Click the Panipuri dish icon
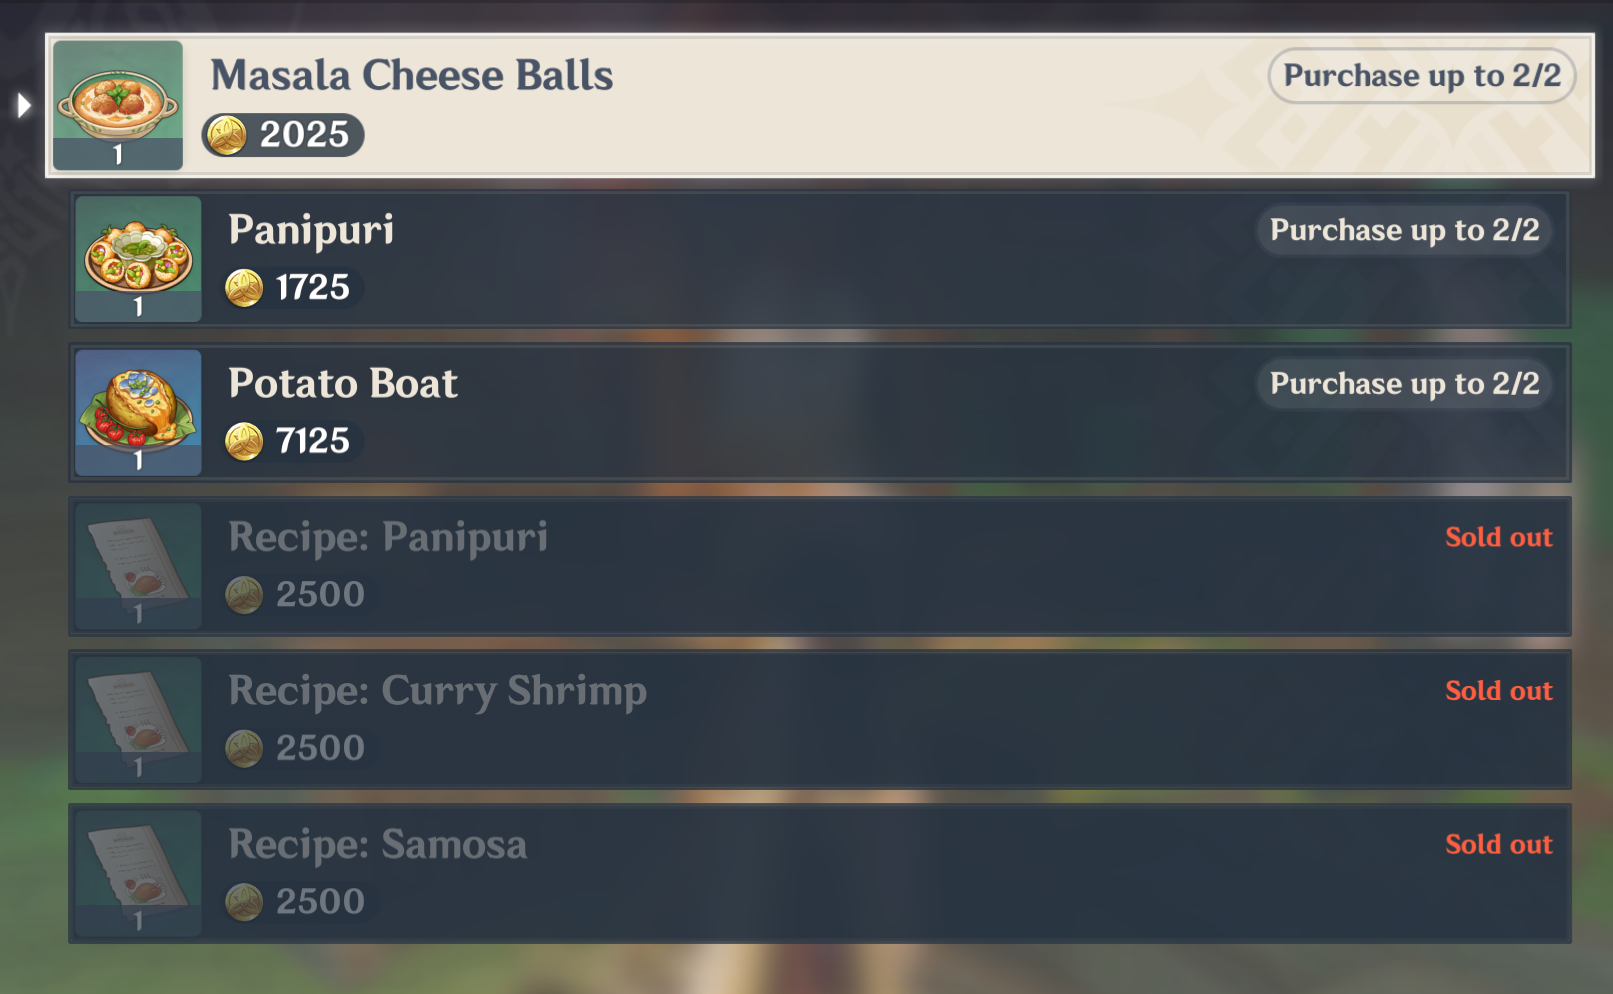1613x994 pixels. (138, 259)
